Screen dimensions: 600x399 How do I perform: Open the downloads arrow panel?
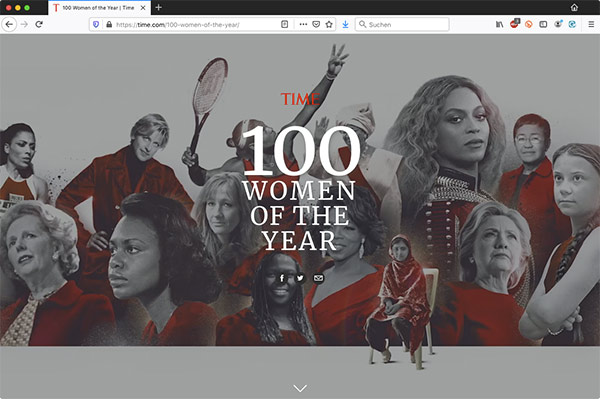coord(345,24)
